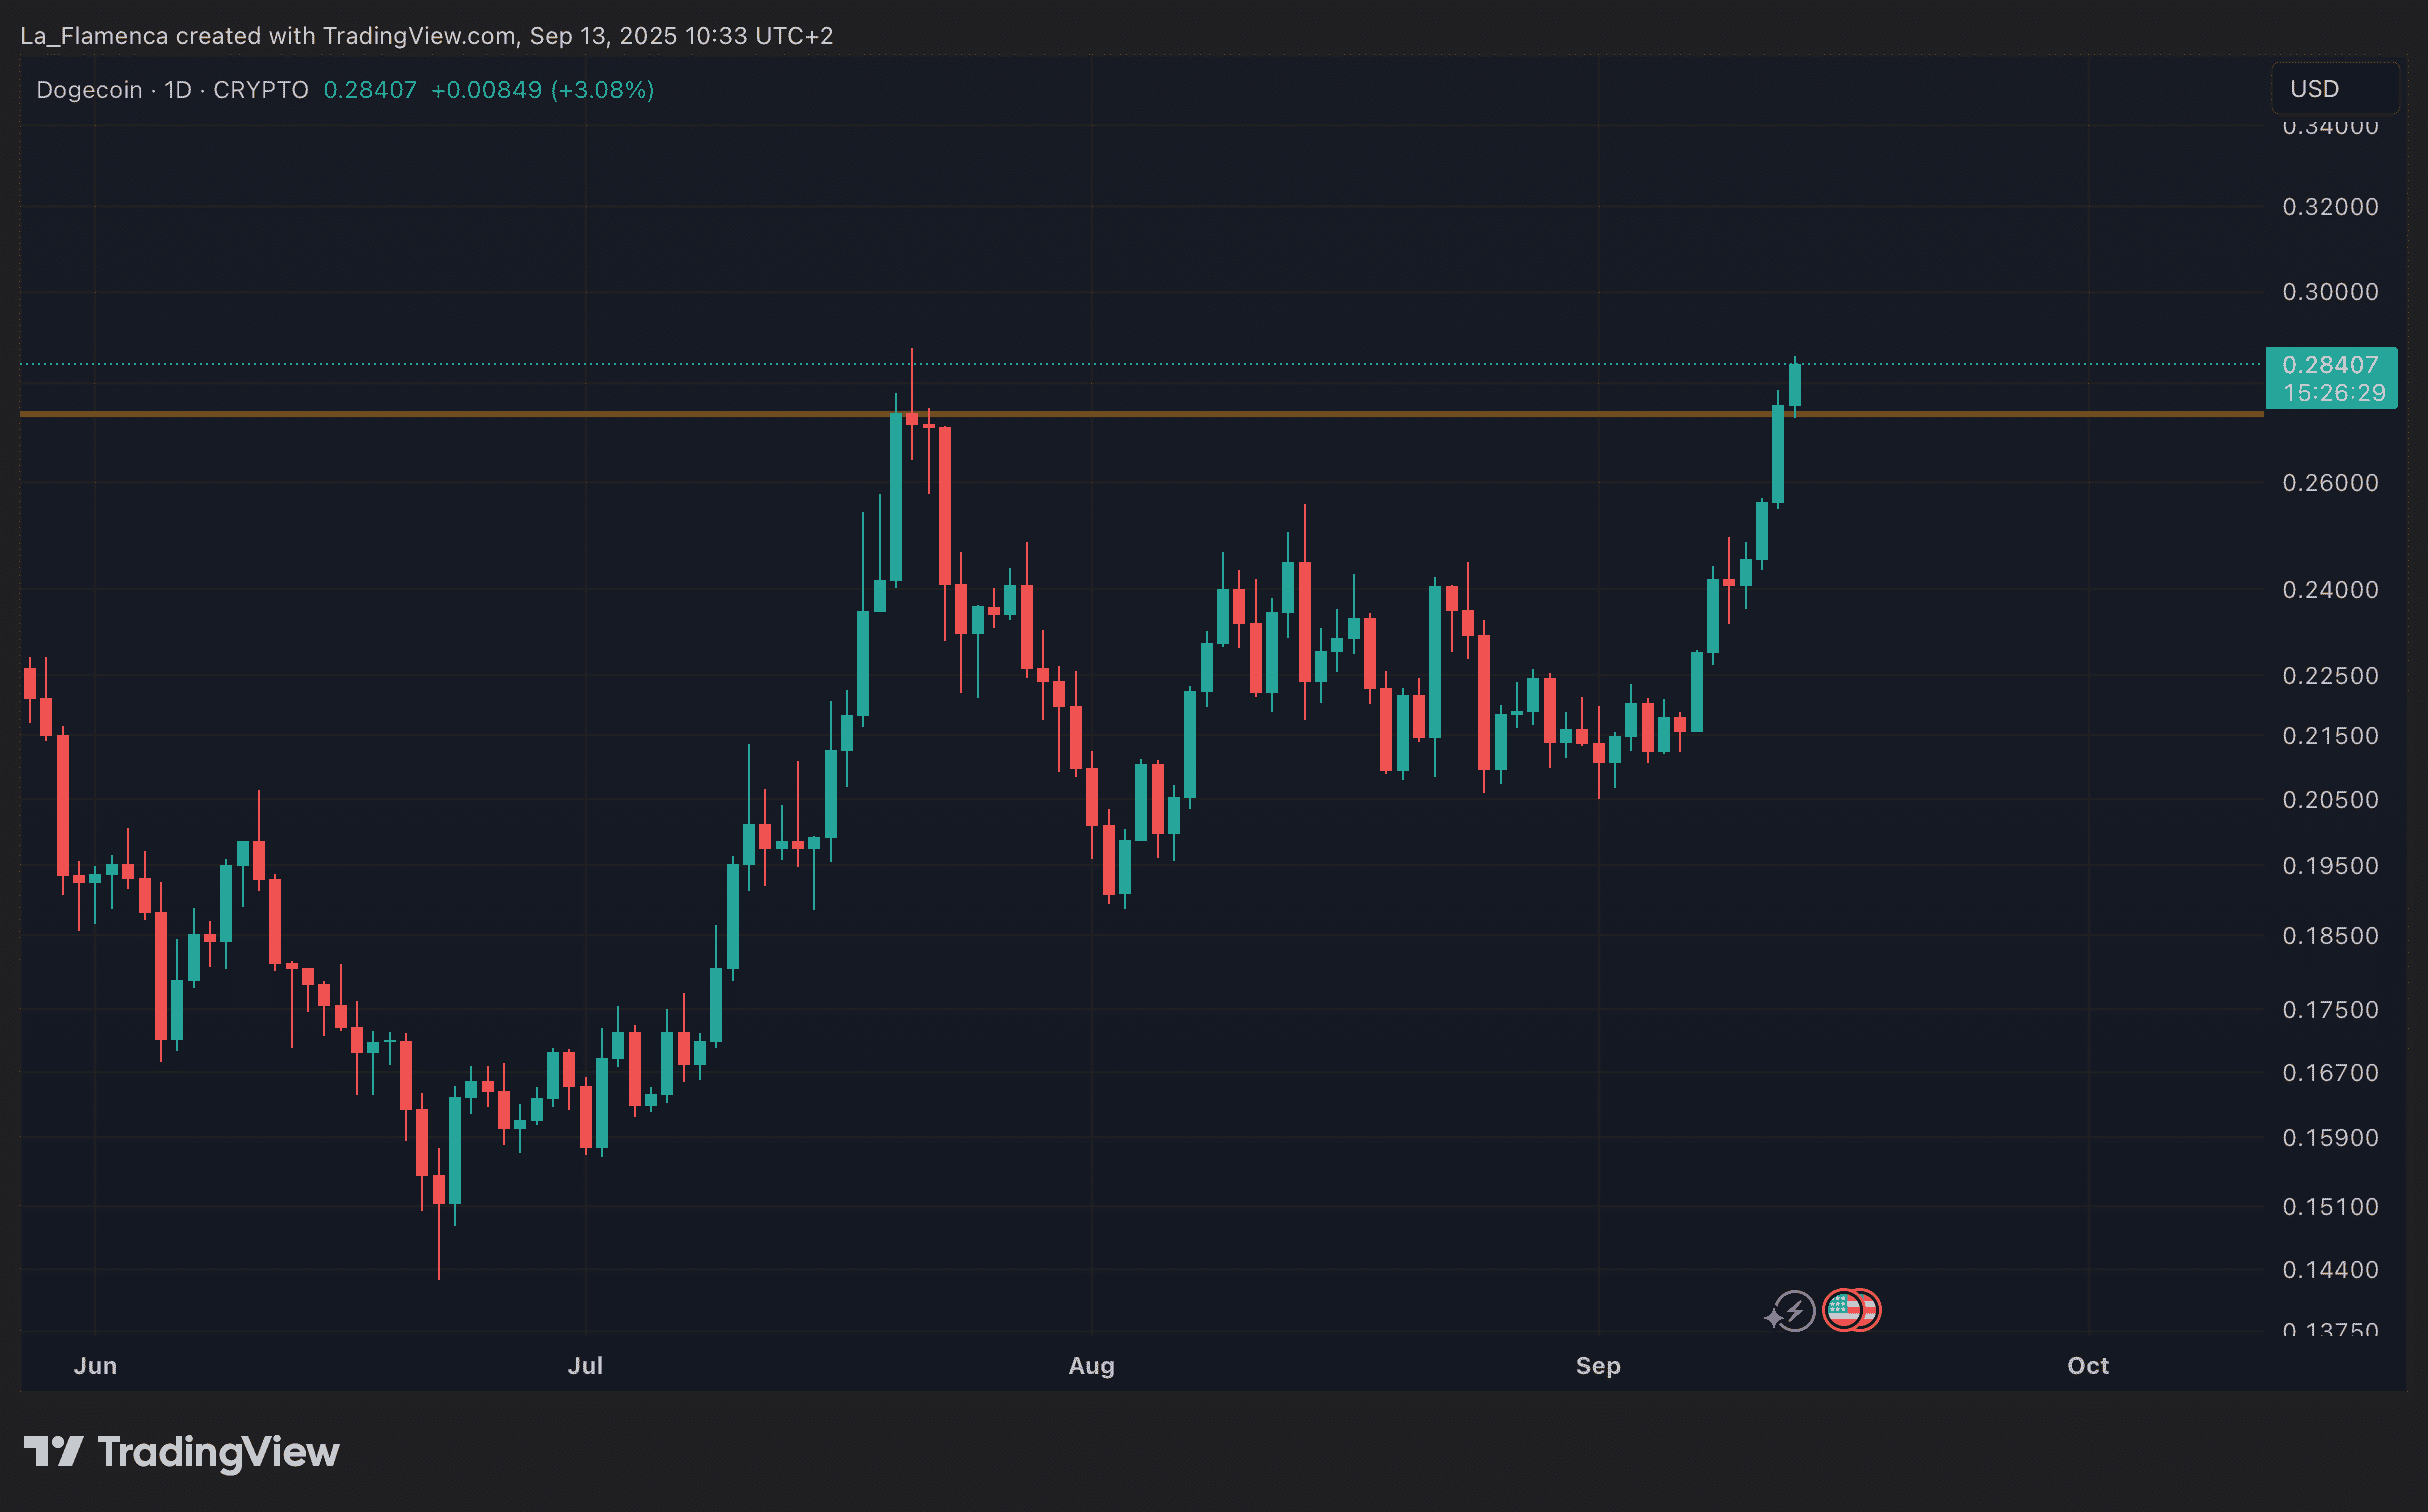Viewport: 2428px width, 1512px height.
Task: Select the orange horizontal resistance line
Action: [x=1142, y=413]
